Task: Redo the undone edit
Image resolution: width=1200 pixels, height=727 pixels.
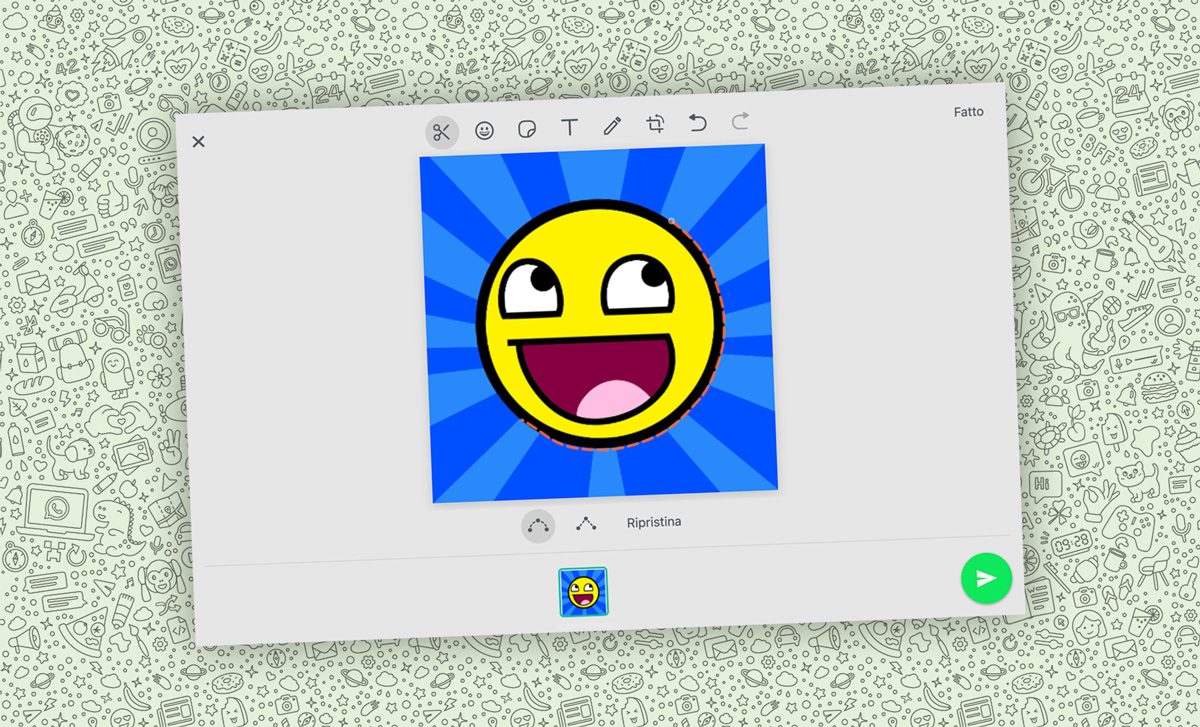Action: (741, 121)
